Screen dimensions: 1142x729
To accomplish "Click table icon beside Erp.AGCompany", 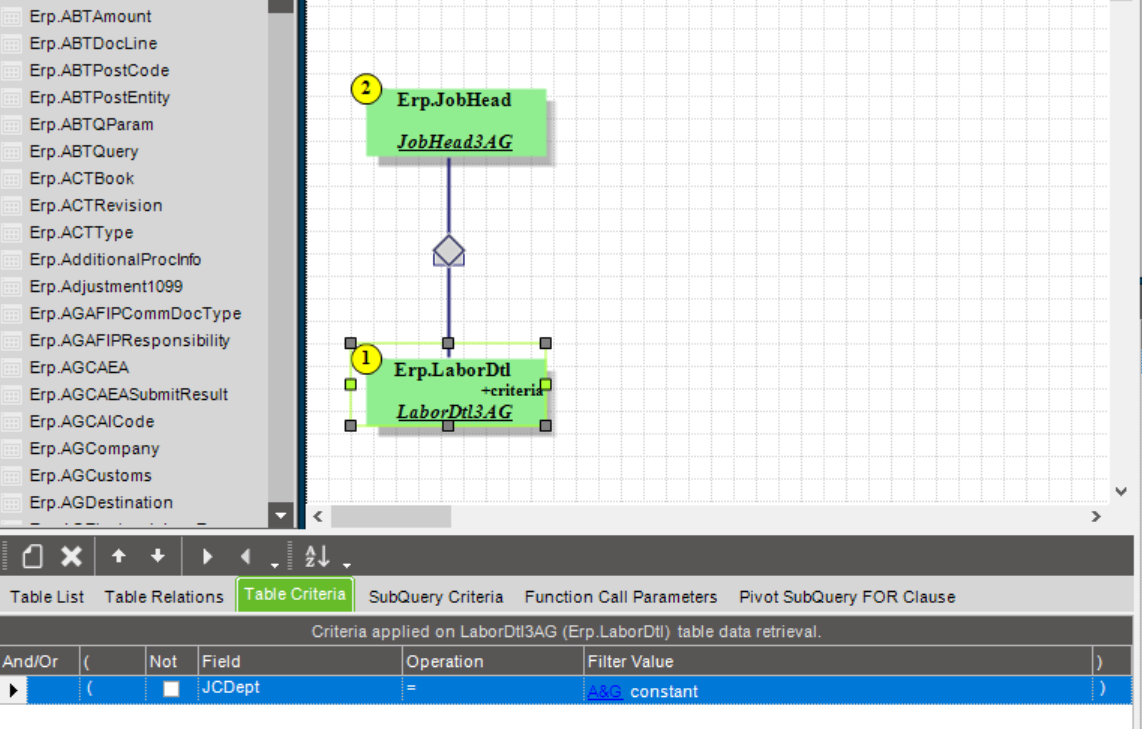I will [11, 449].
